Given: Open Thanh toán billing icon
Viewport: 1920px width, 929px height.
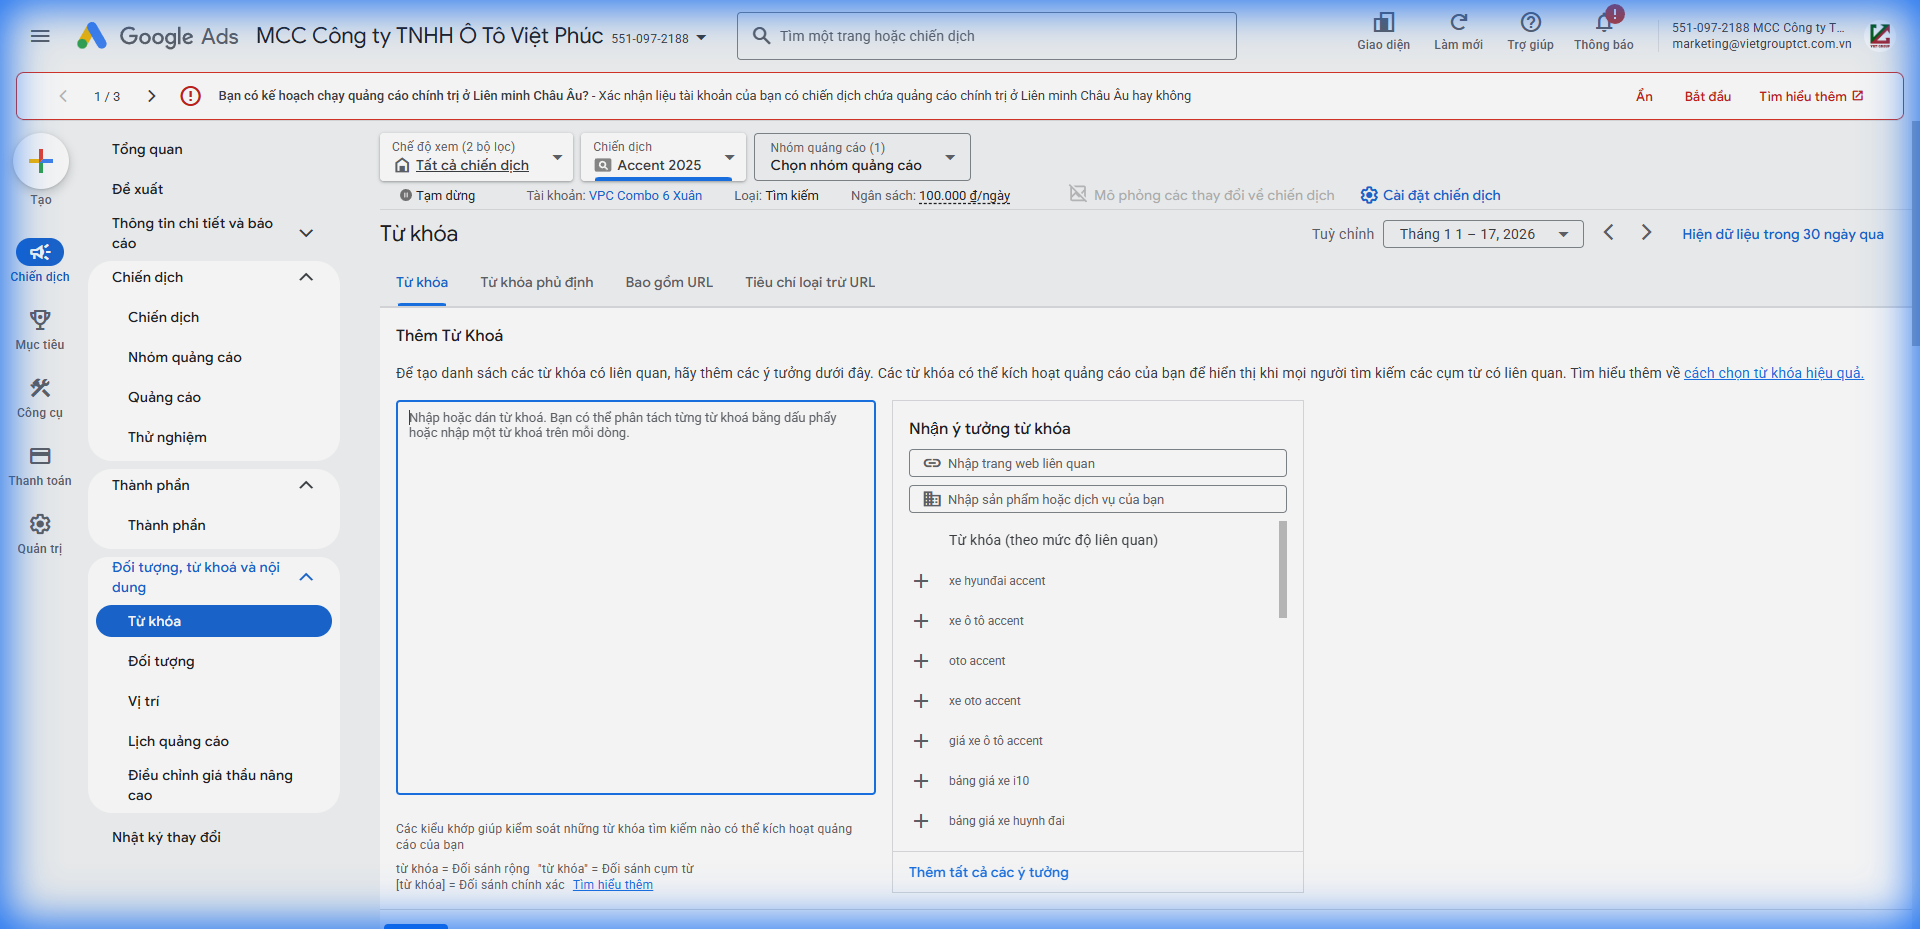Looking at the screenshot, I should 40,456.
